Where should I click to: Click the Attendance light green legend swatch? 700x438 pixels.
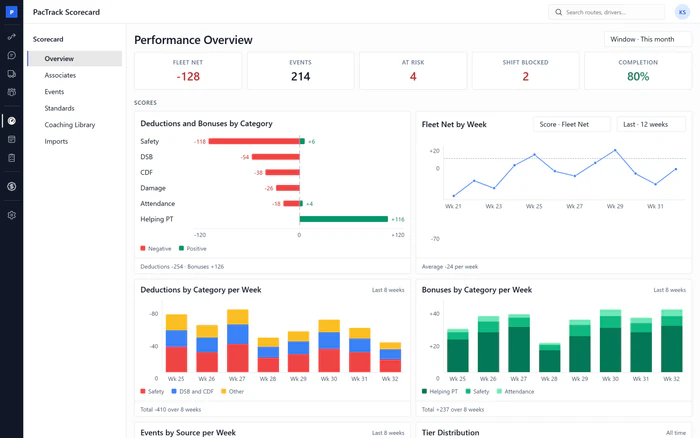tap(499, 391)
